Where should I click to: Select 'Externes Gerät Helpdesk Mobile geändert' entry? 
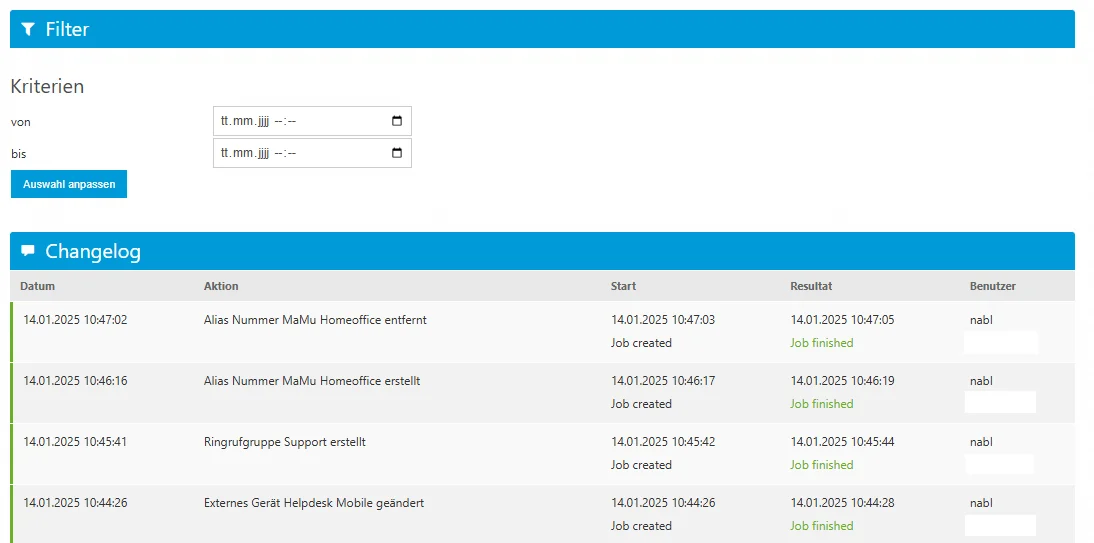pyautogui.click(x=313, y=503)
